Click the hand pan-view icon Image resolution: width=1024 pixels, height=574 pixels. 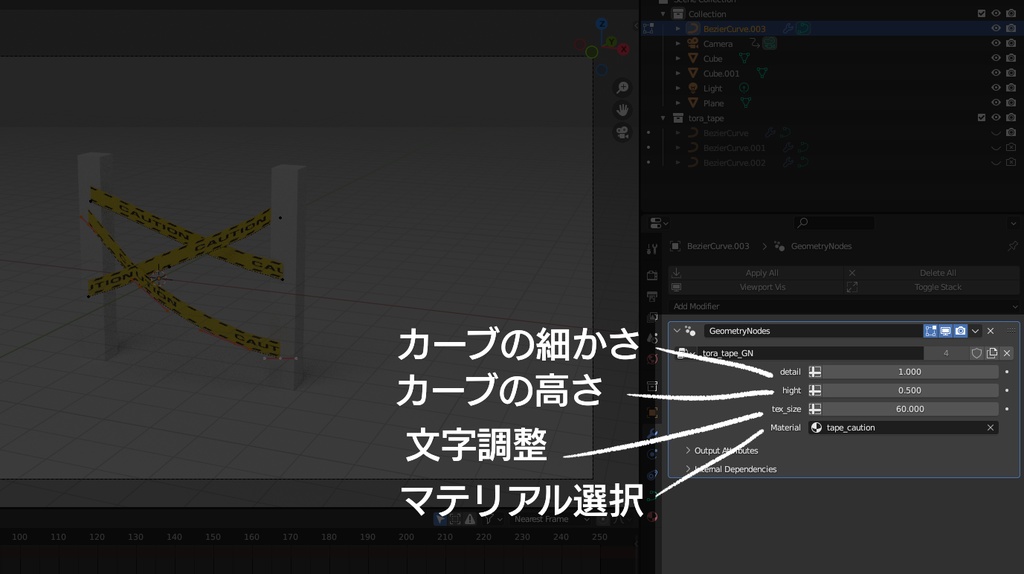(x=622, y=110)
